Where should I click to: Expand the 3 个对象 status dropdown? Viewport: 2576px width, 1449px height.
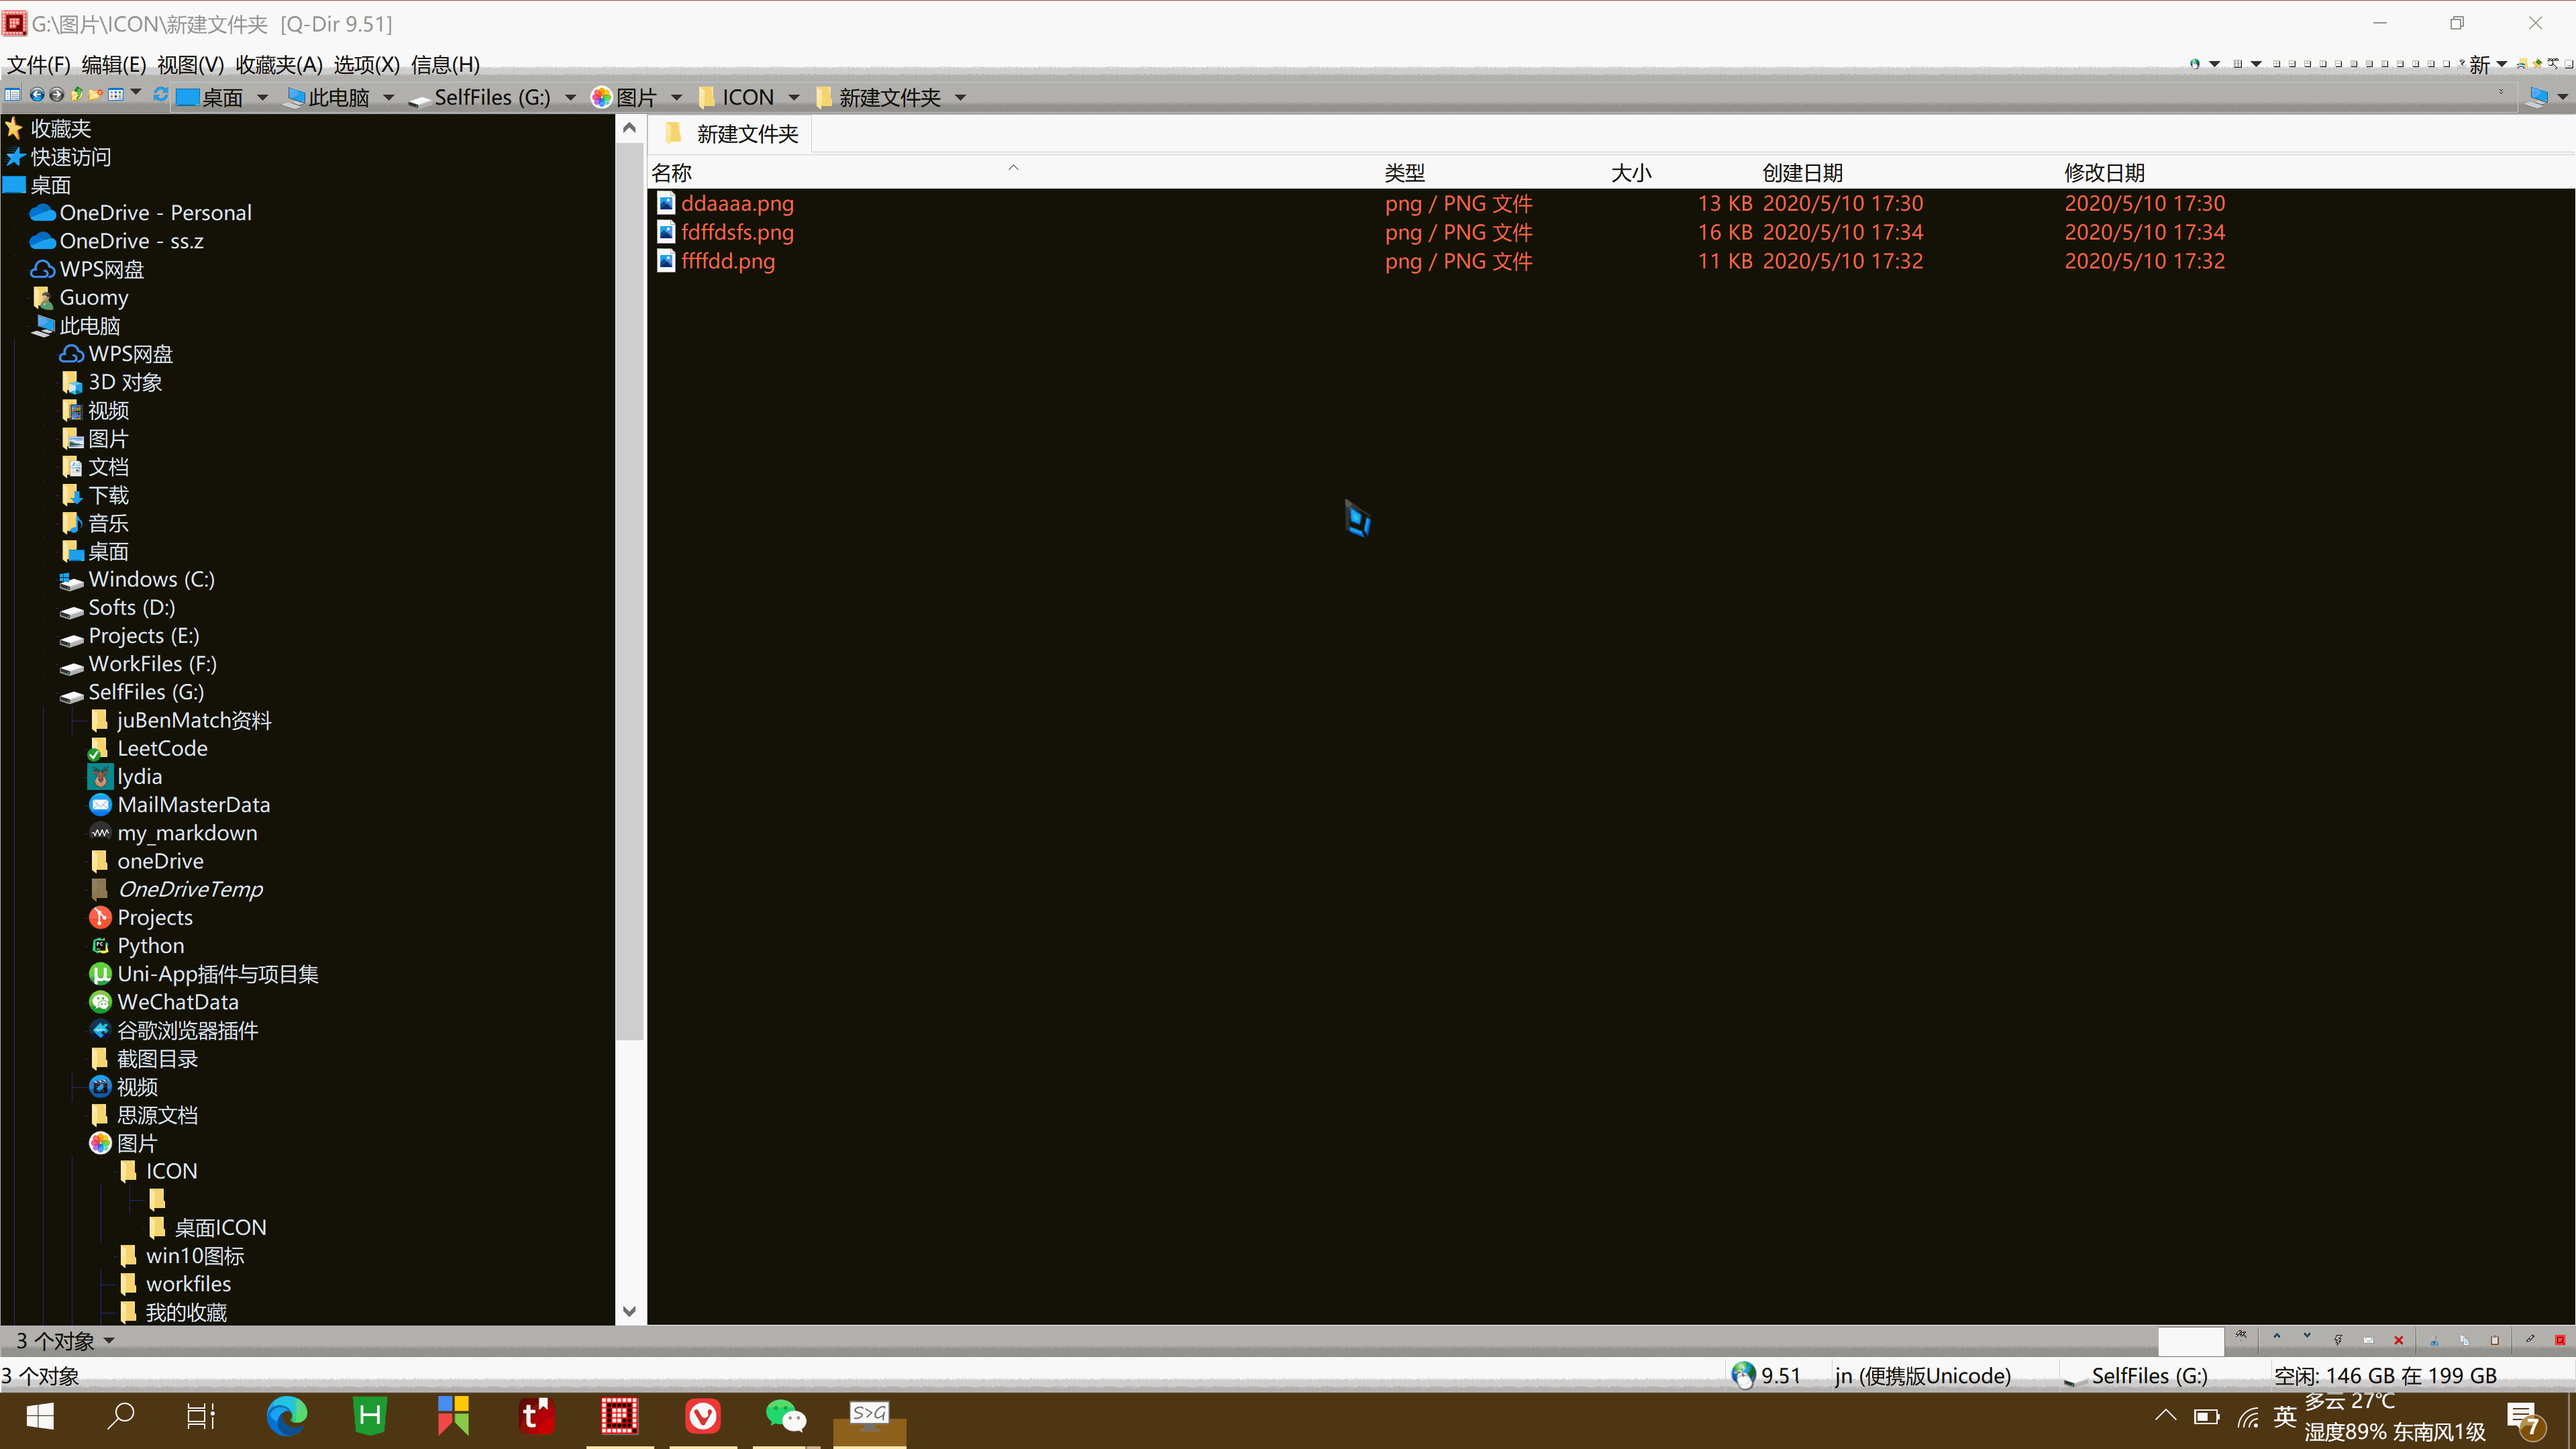coord(109,1341)
